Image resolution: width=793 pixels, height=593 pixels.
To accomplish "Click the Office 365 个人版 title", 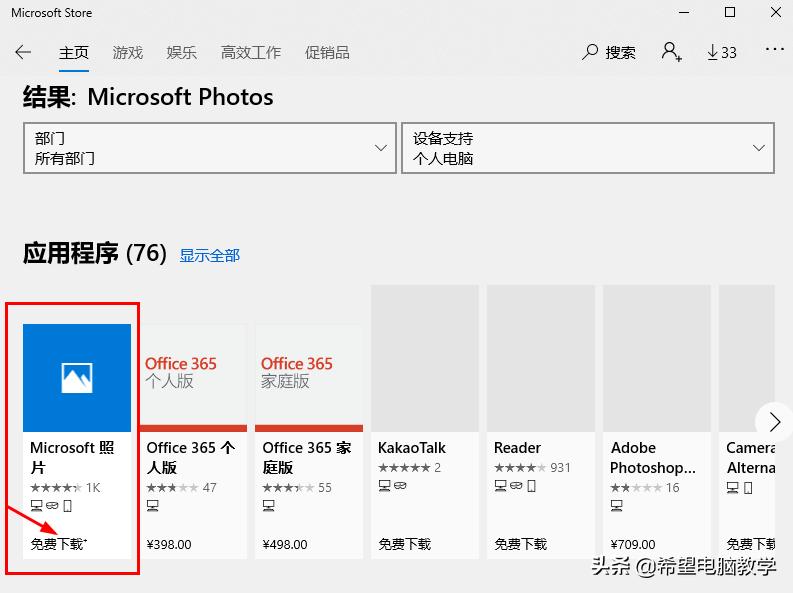I will [x=190, y=458].
